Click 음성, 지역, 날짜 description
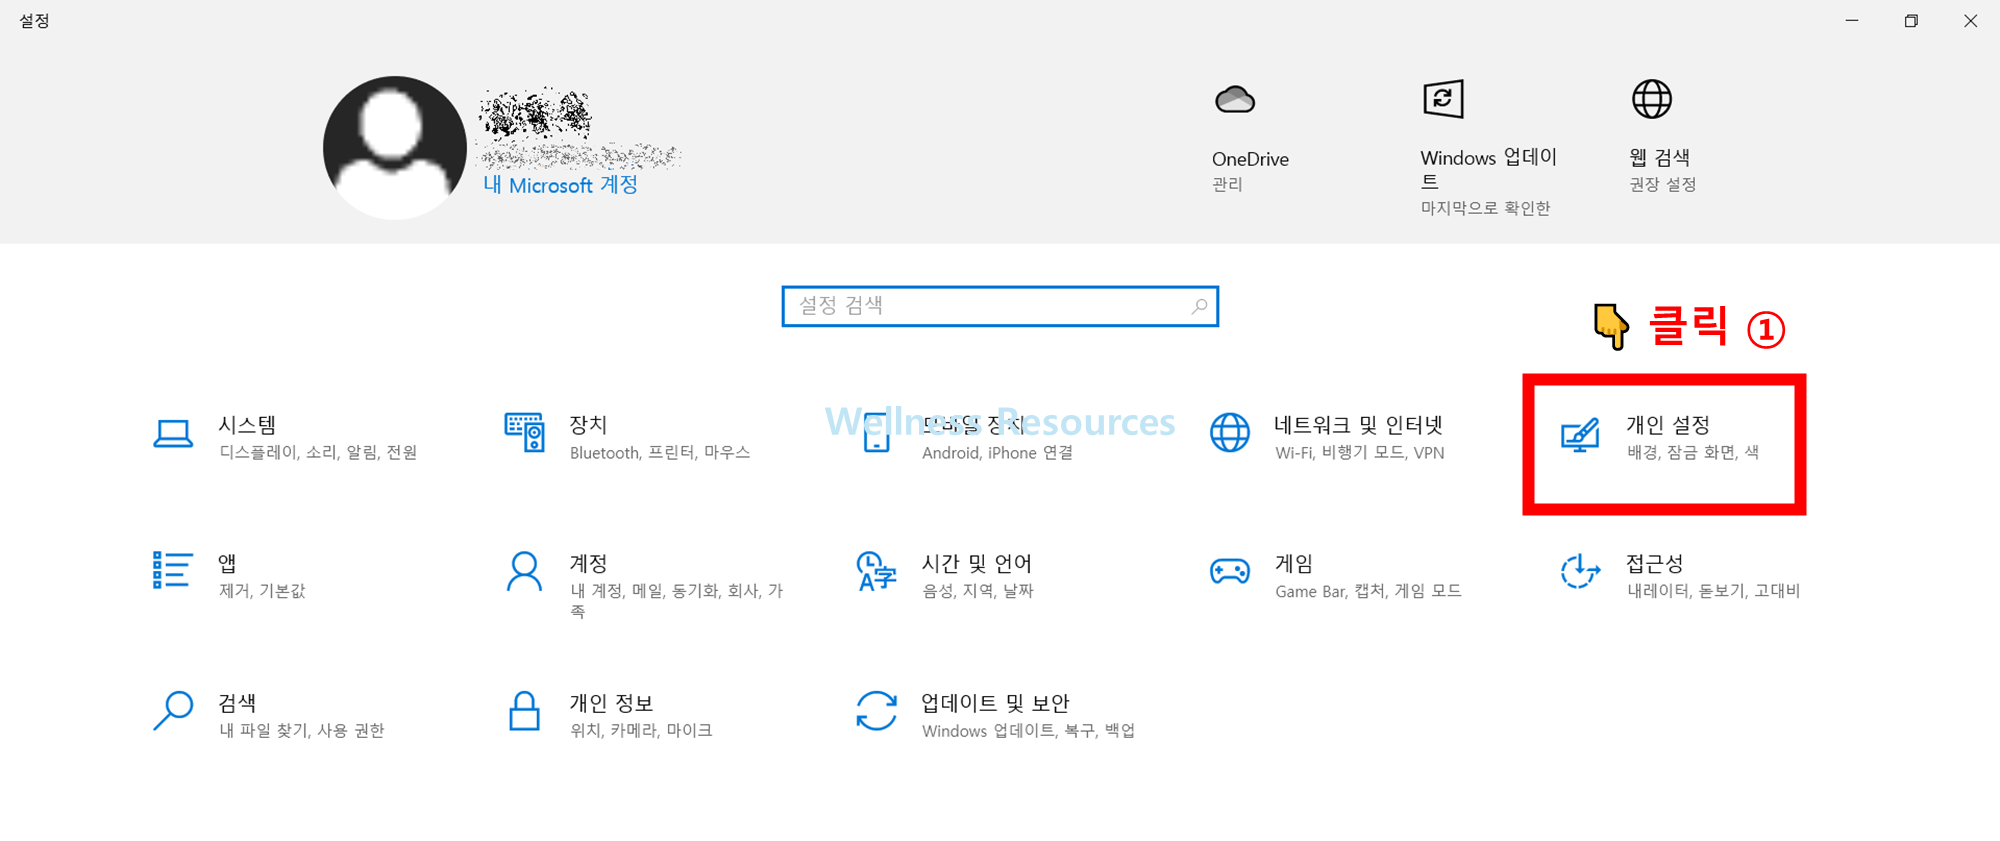 coord(978,591)
